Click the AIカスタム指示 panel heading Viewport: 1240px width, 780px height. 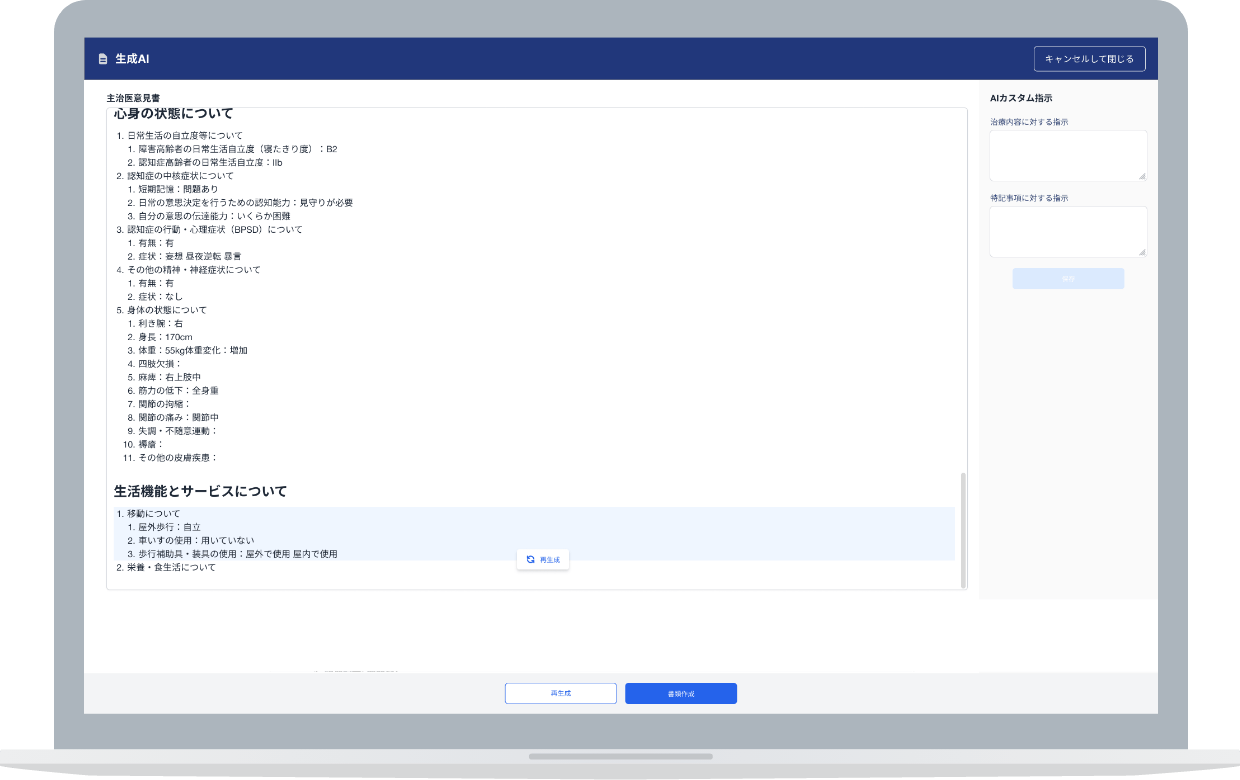[1020, 98]
